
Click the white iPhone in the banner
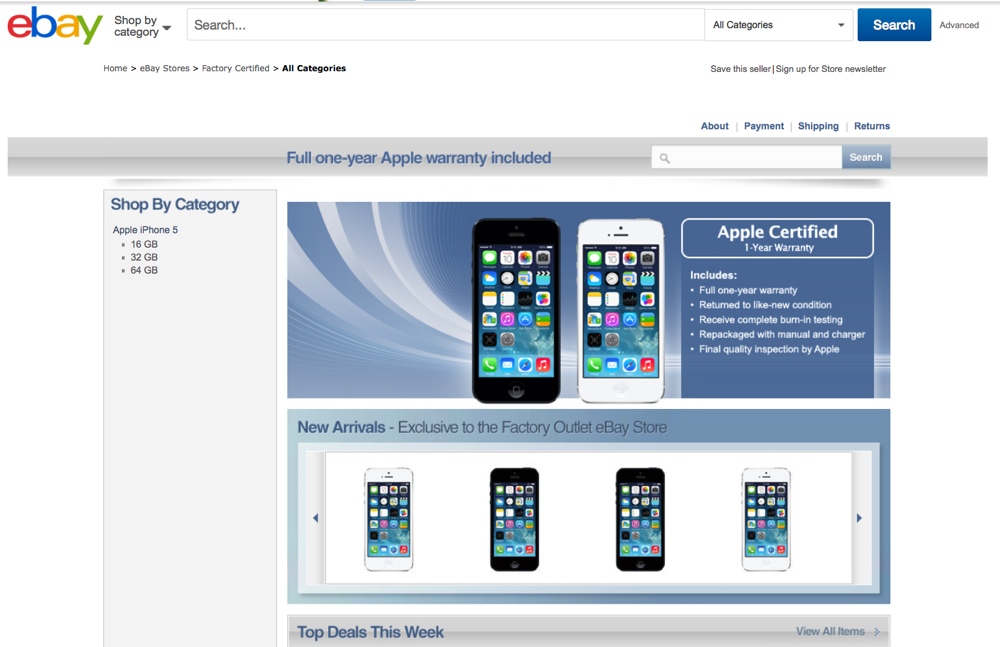tap(621, 311)
